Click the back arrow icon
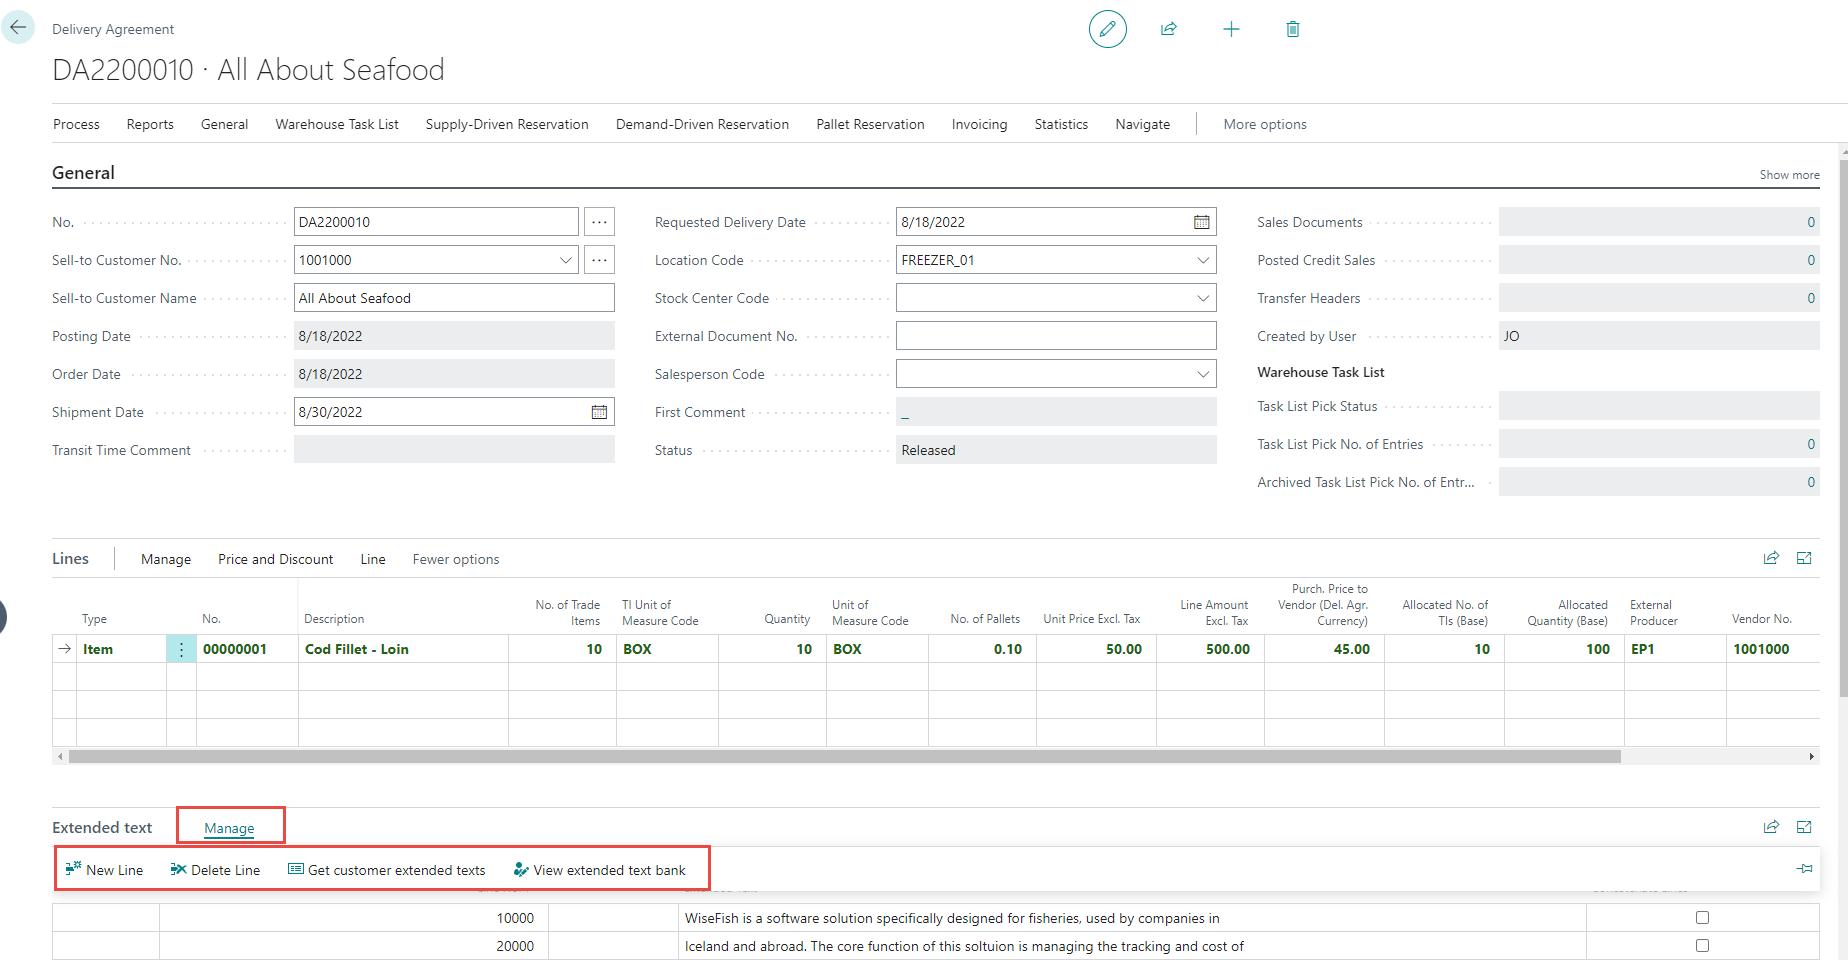This screenshot has width=1848, height=960. point(18,28)
